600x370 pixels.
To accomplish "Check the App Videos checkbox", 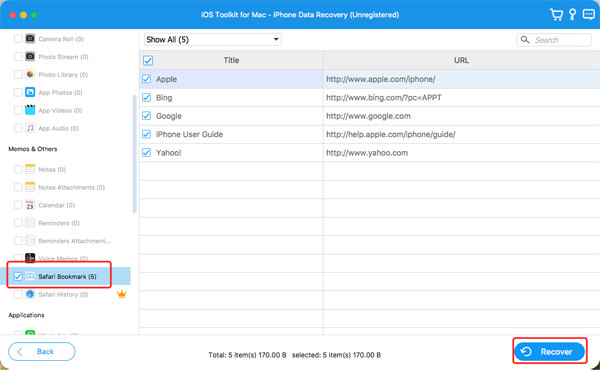I will (x=18, y=110).
